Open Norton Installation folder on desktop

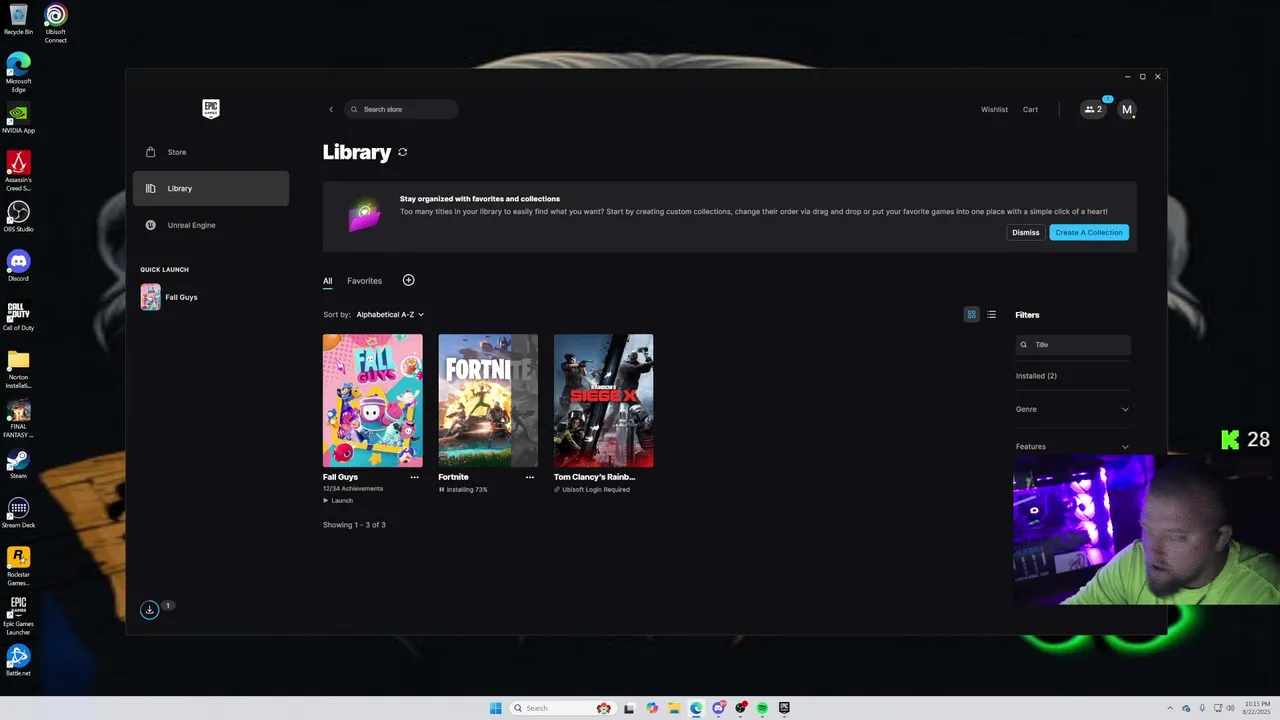(x=18, y=368)
